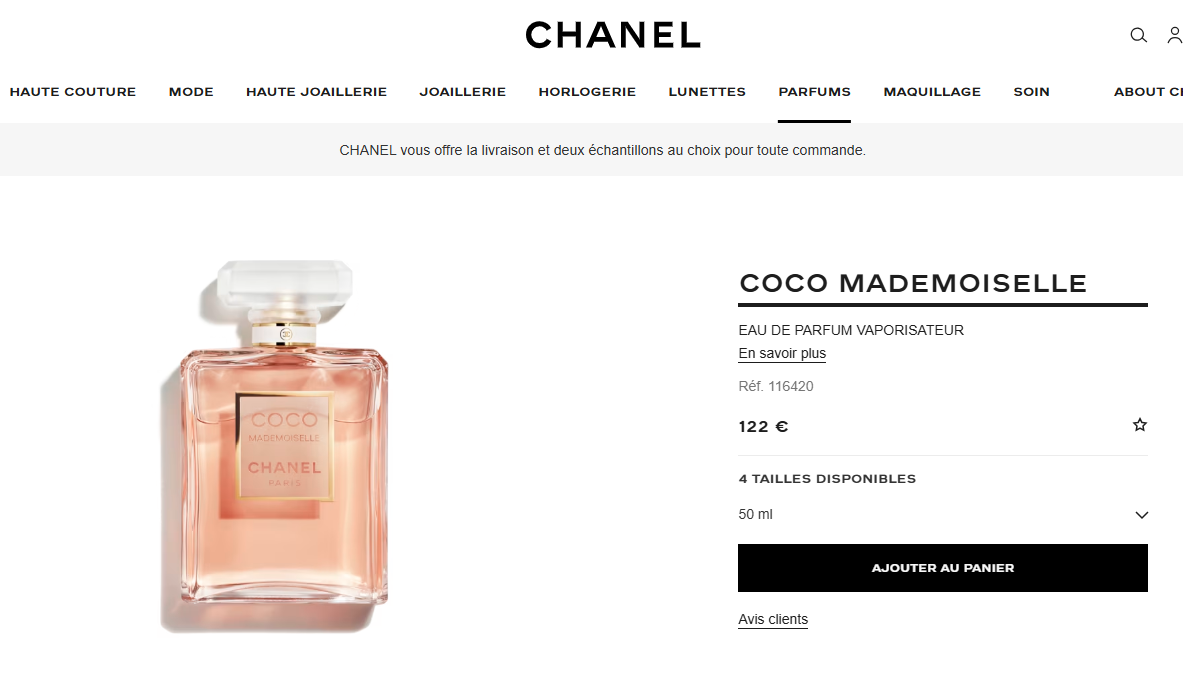This screenshot has width=1183, height=689.
Task: Go to the Horlogerie section
Action: tap(587, 91)
